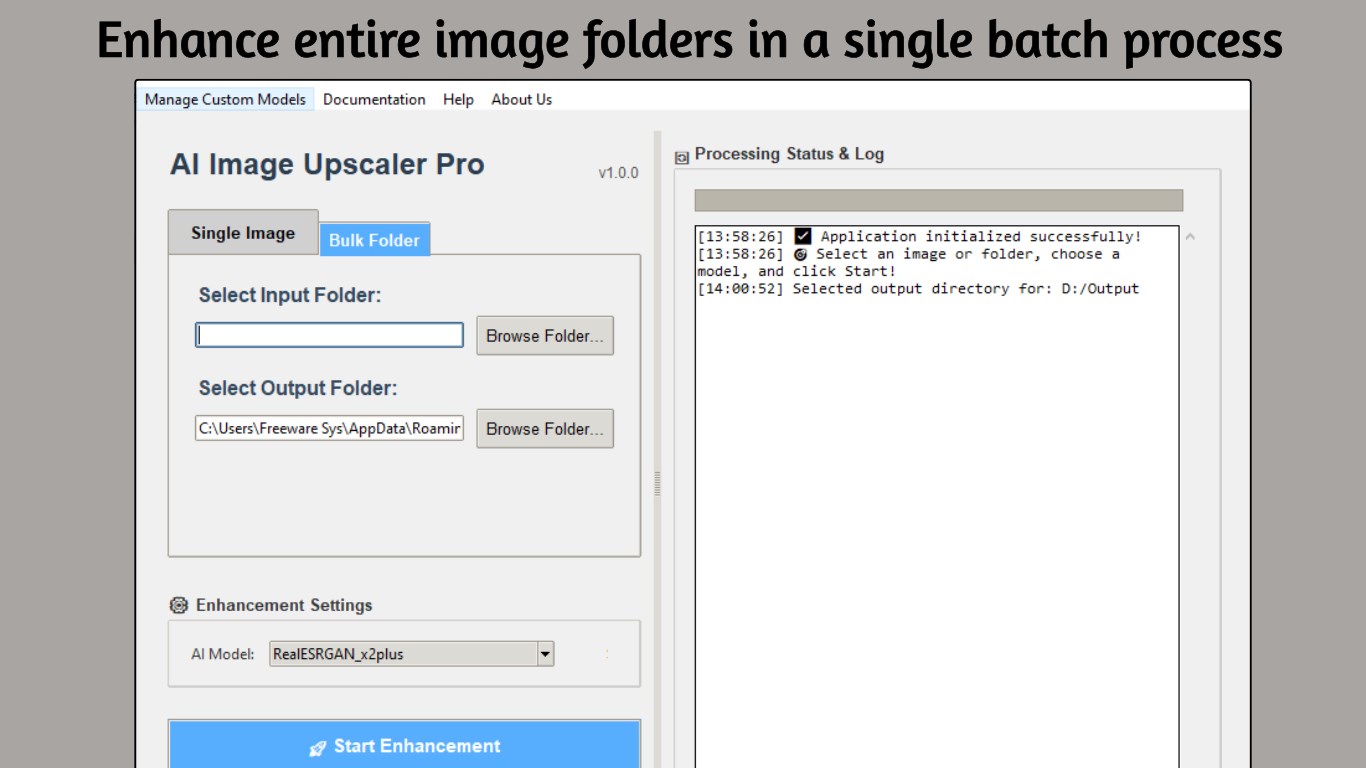This screenshot has width=1366, height=768.
Task: Click the rocket icon on Start Enhancement button
Action: pyautogui.click(x=318, y=746)
